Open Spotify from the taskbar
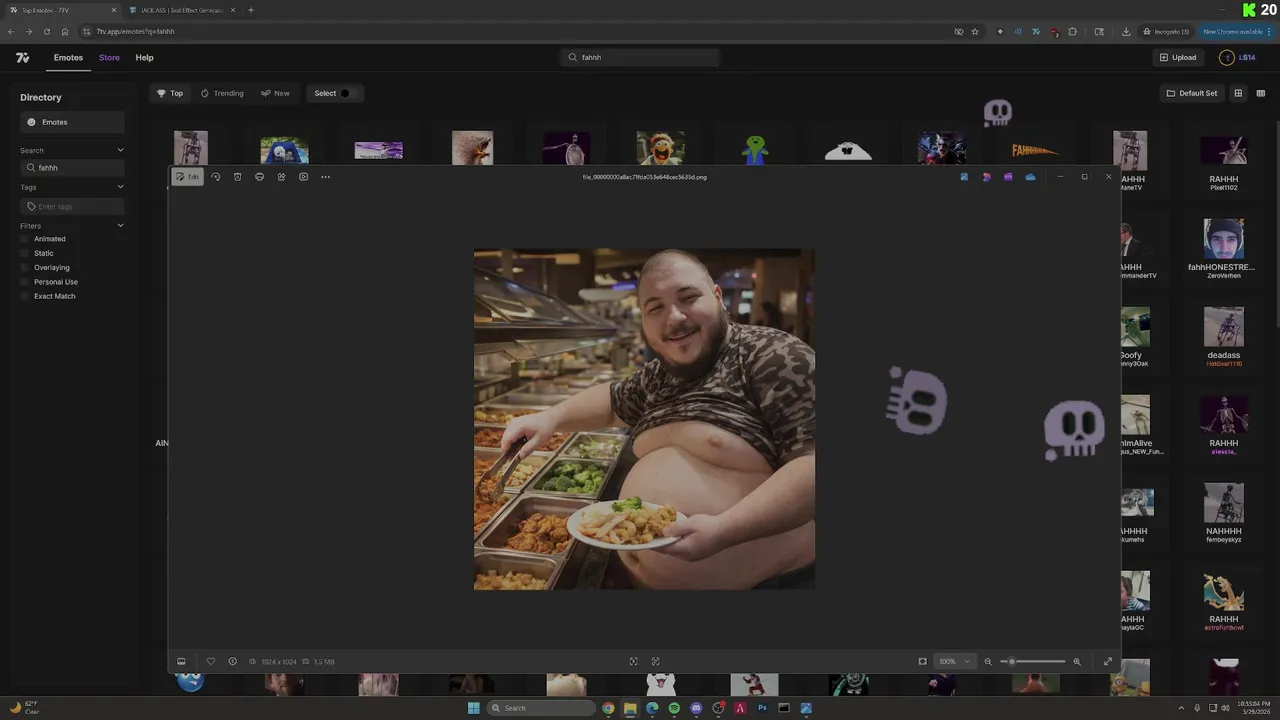 674,708
